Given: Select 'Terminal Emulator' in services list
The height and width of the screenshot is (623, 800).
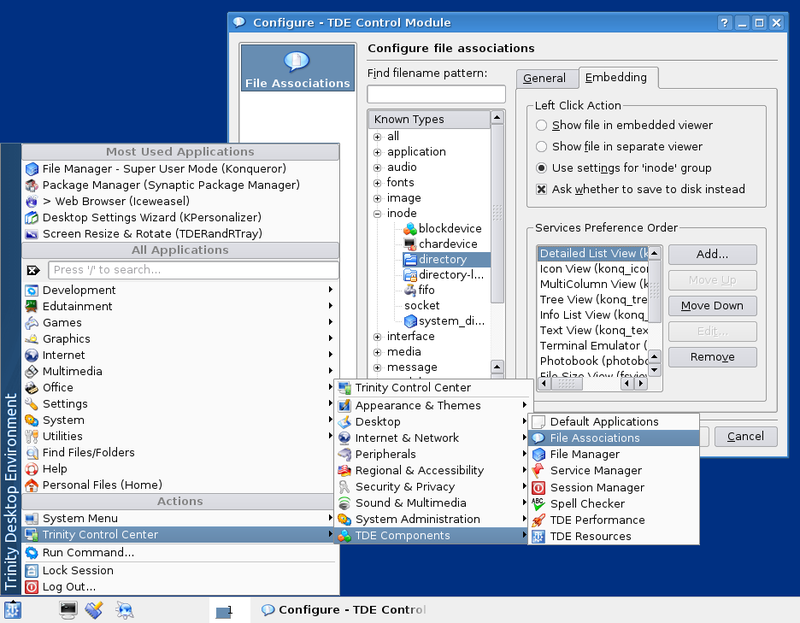Looking at the screenshot, I should [x=594, y=346].
